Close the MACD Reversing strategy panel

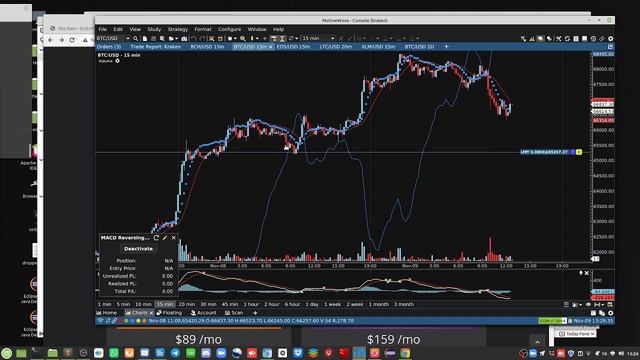(173, 238)
